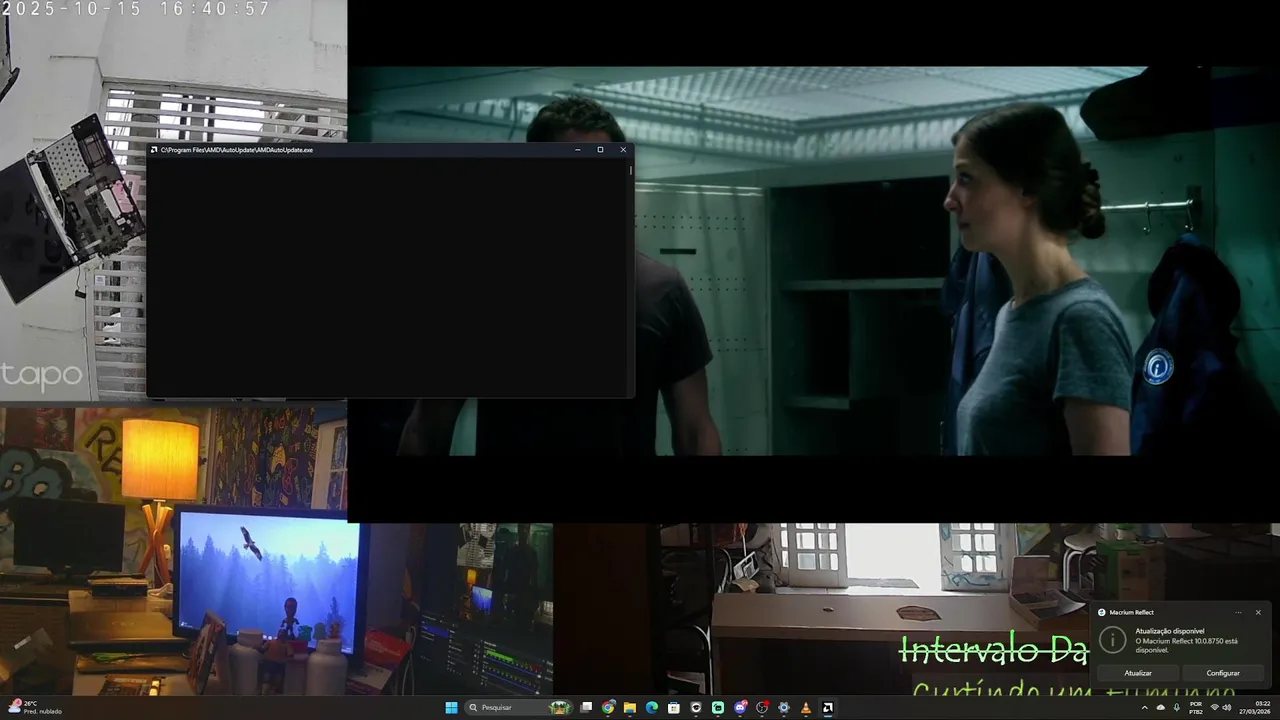Dismiss the Macrium Reflect notification

[1258, 612]
